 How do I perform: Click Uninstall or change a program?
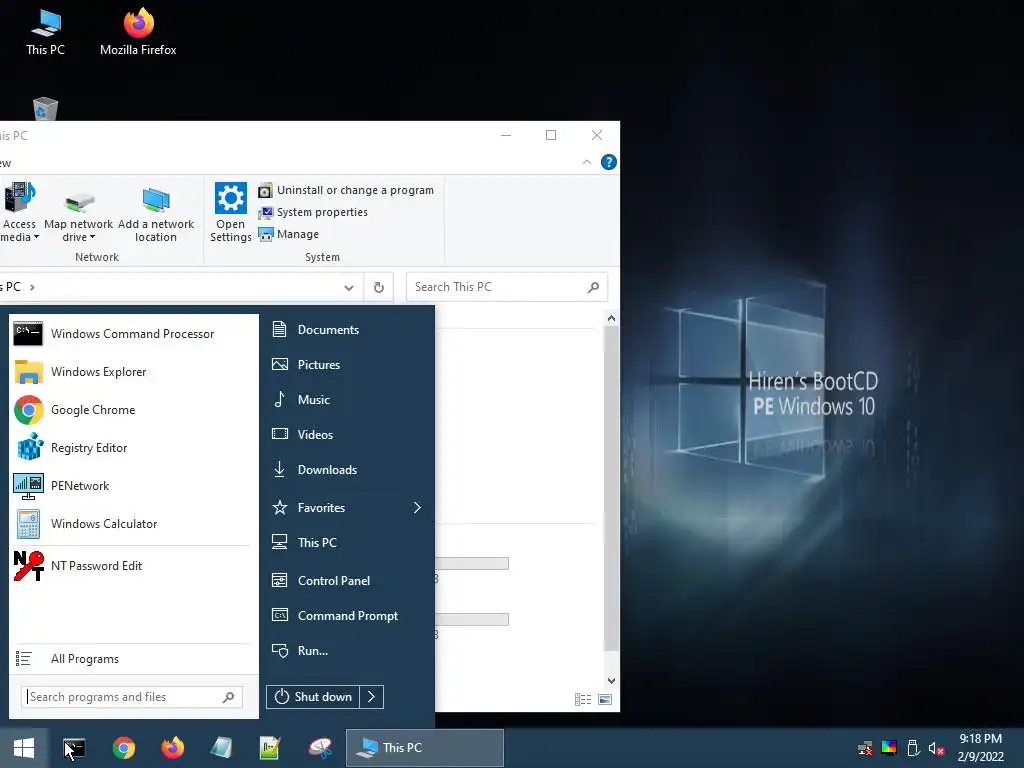tap(346, 190)
